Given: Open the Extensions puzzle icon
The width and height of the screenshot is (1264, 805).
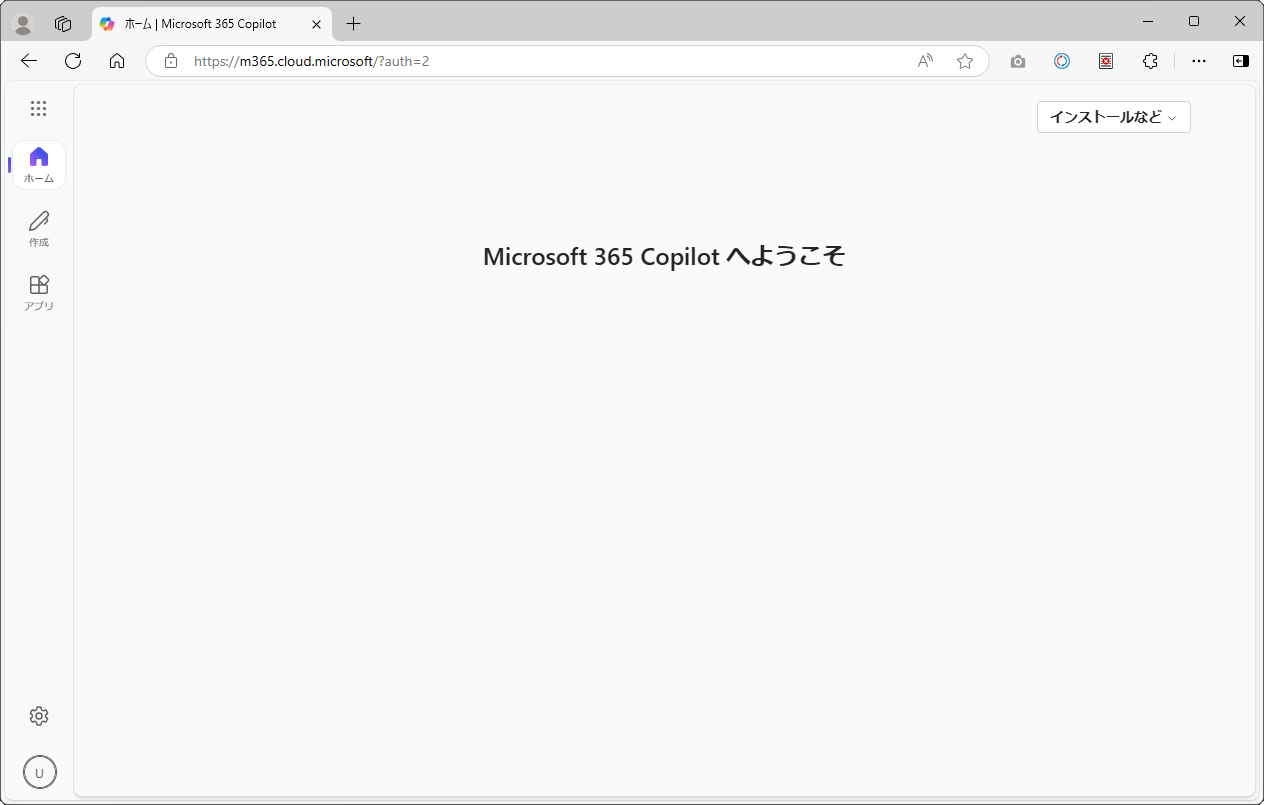Looking at the screenshot, I should tap(1150, 61).
